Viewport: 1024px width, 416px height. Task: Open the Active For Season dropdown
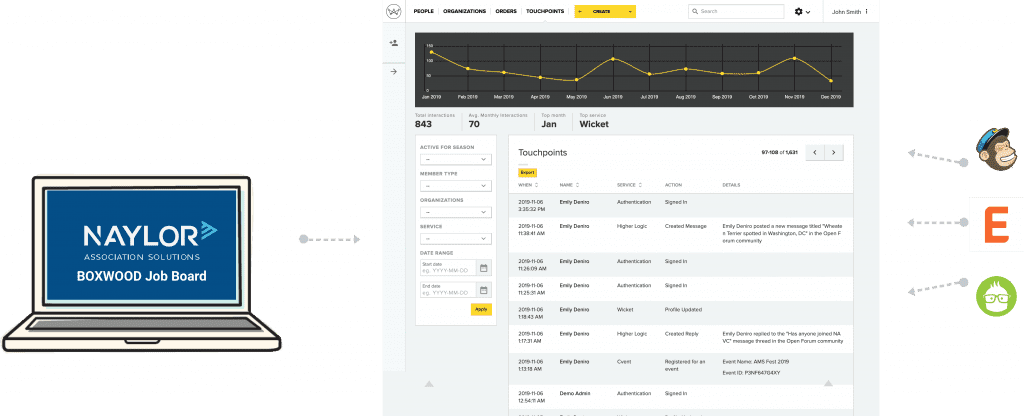tap(456, 159)
